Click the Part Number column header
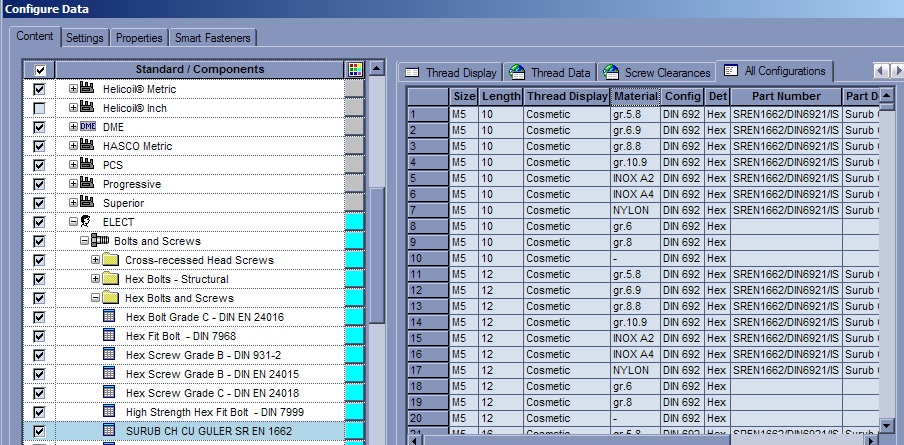This screenshot has height=445, width=904. [786, 96]
